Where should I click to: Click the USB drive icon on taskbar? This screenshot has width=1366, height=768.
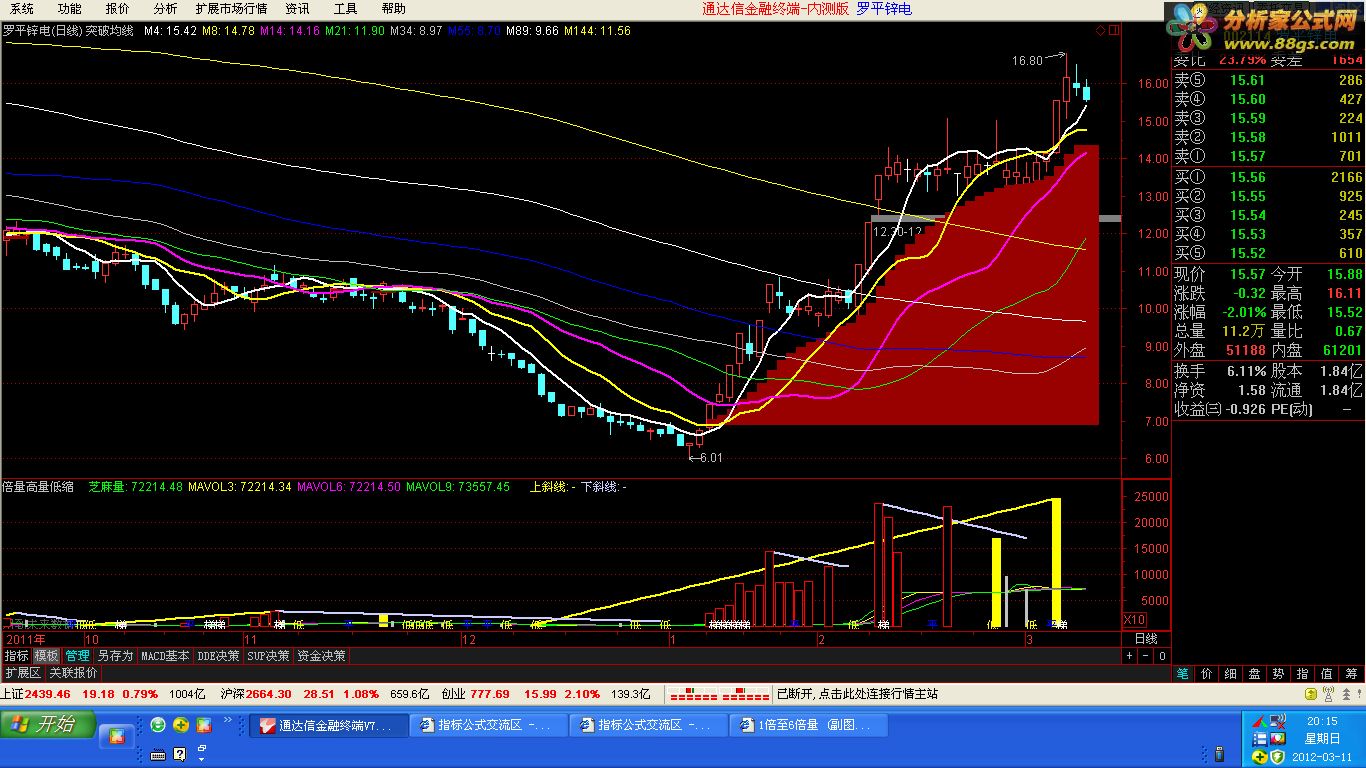[x=1219, y=753]
